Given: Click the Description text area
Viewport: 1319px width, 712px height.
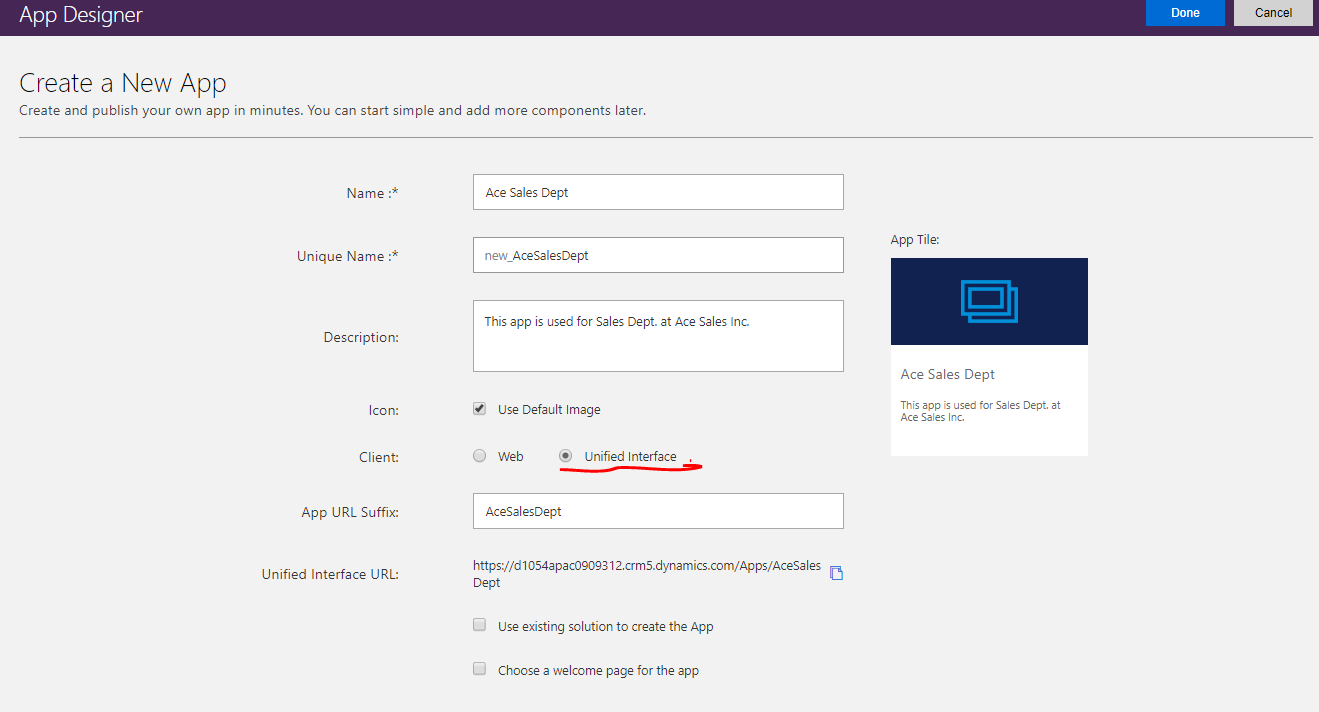Looking at the screenshot, I should click(x=658, y=336).
